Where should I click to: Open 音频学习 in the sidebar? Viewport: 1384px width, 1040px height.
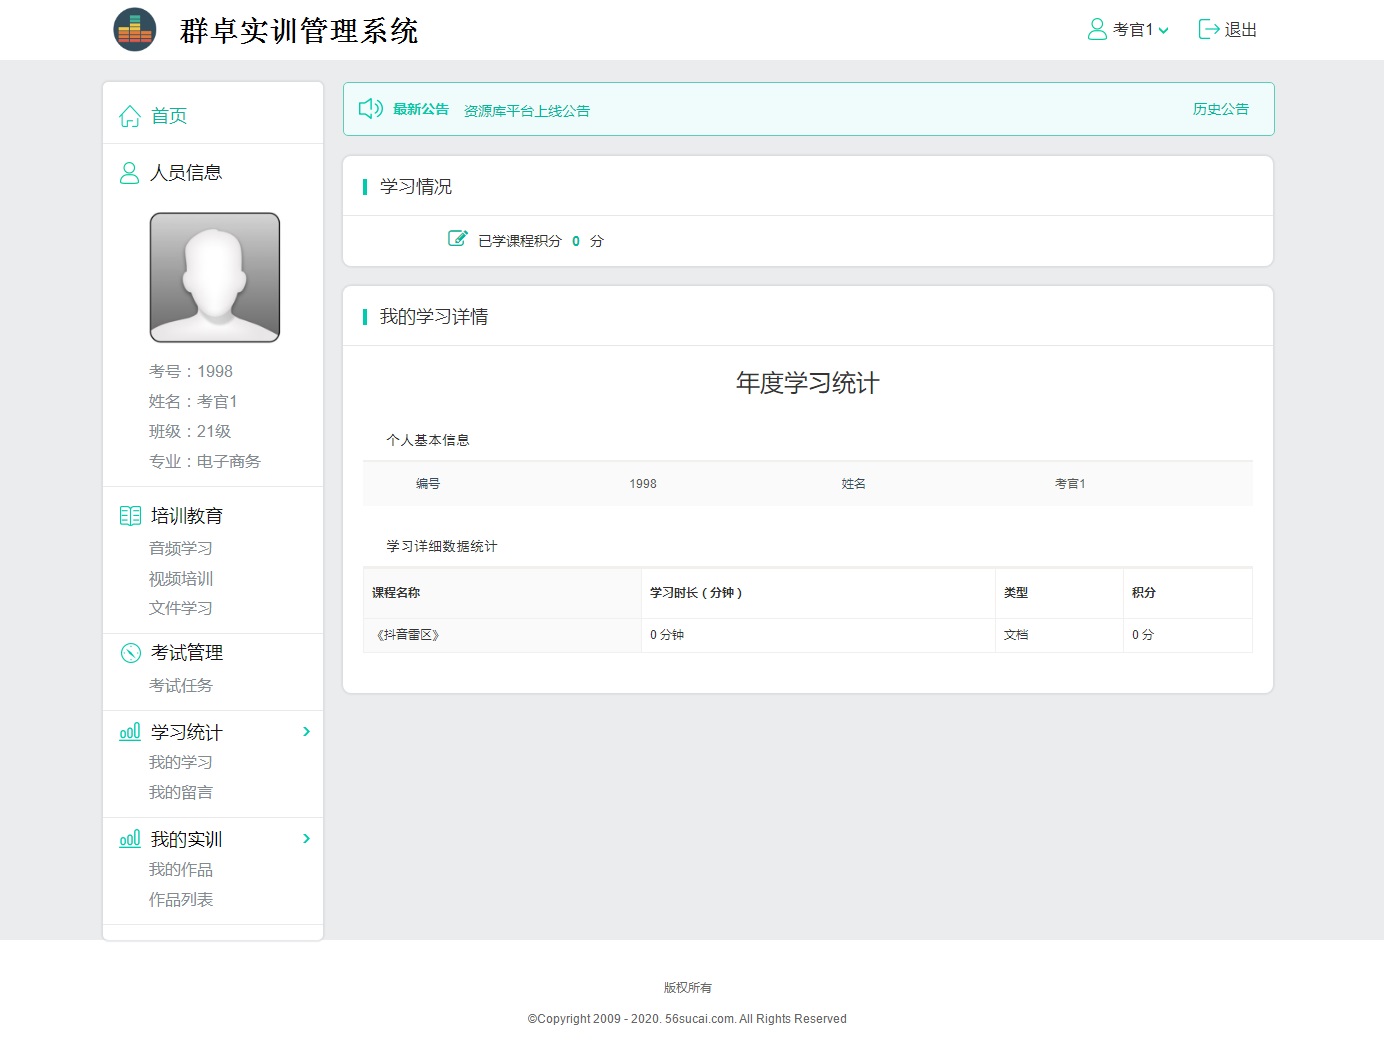click(x=181, y=548)
